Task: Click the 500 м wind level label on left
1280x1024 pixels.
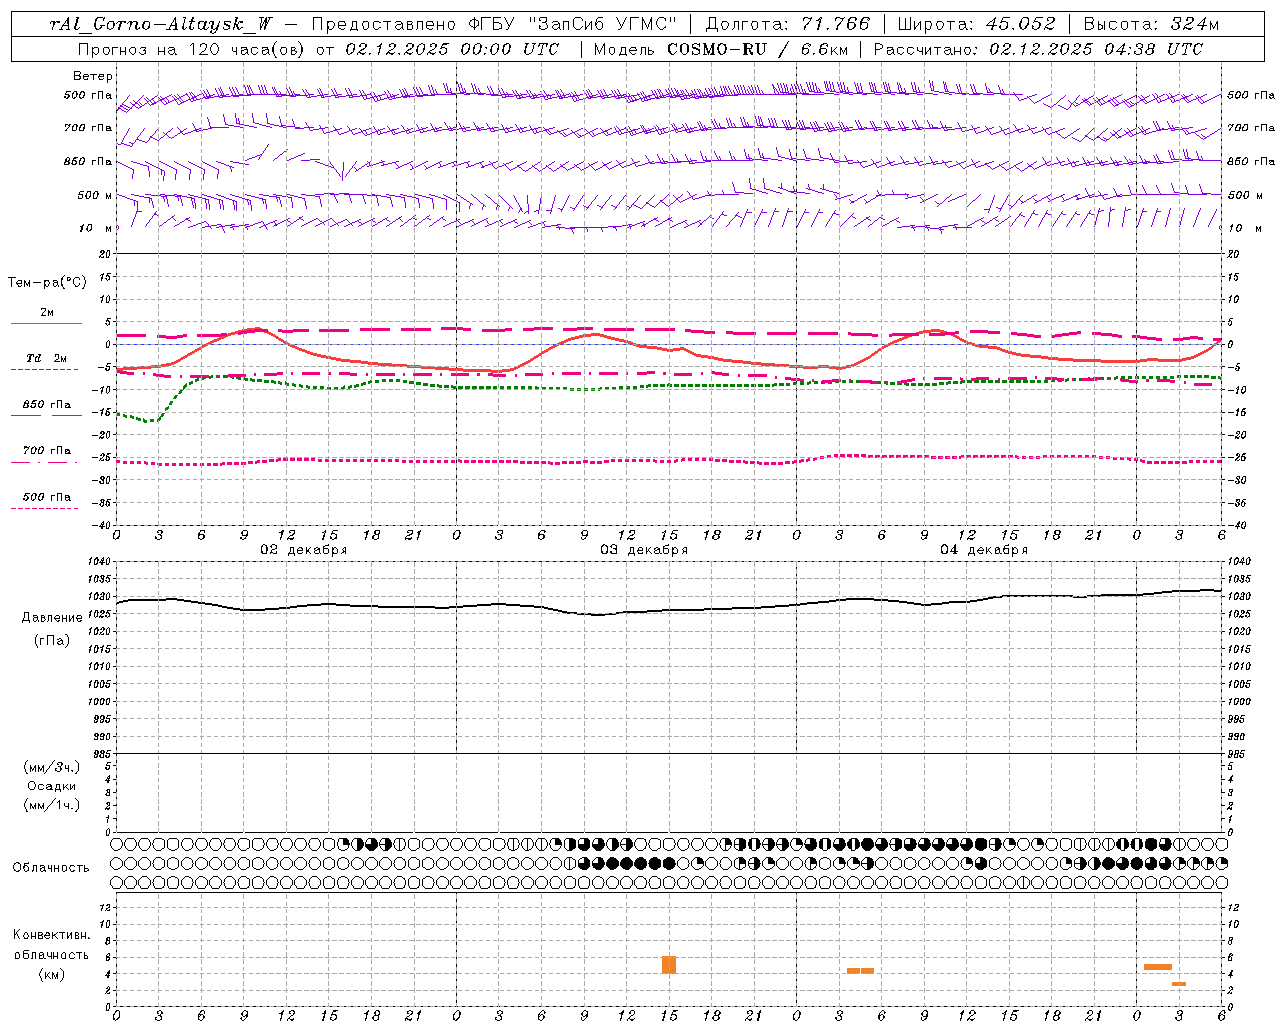Action: click(x=95, y=195)
